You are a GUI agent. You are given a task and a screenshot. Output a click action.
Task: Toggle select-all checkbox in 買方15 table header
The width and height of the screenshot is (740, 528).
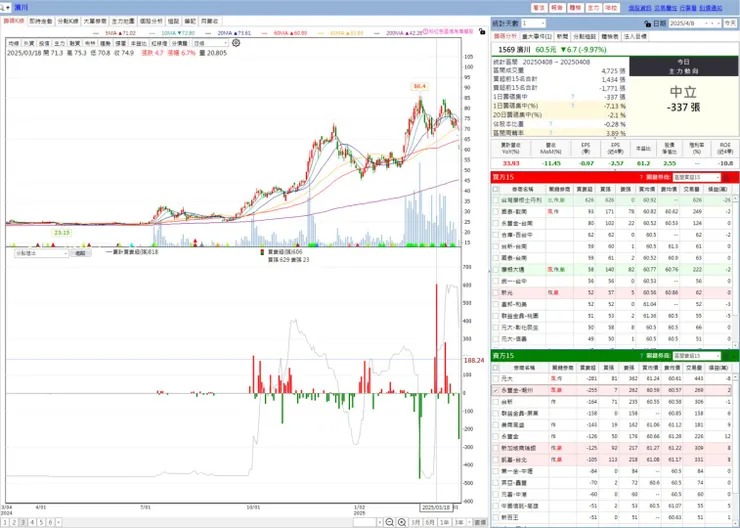click(x=496, y=189)
